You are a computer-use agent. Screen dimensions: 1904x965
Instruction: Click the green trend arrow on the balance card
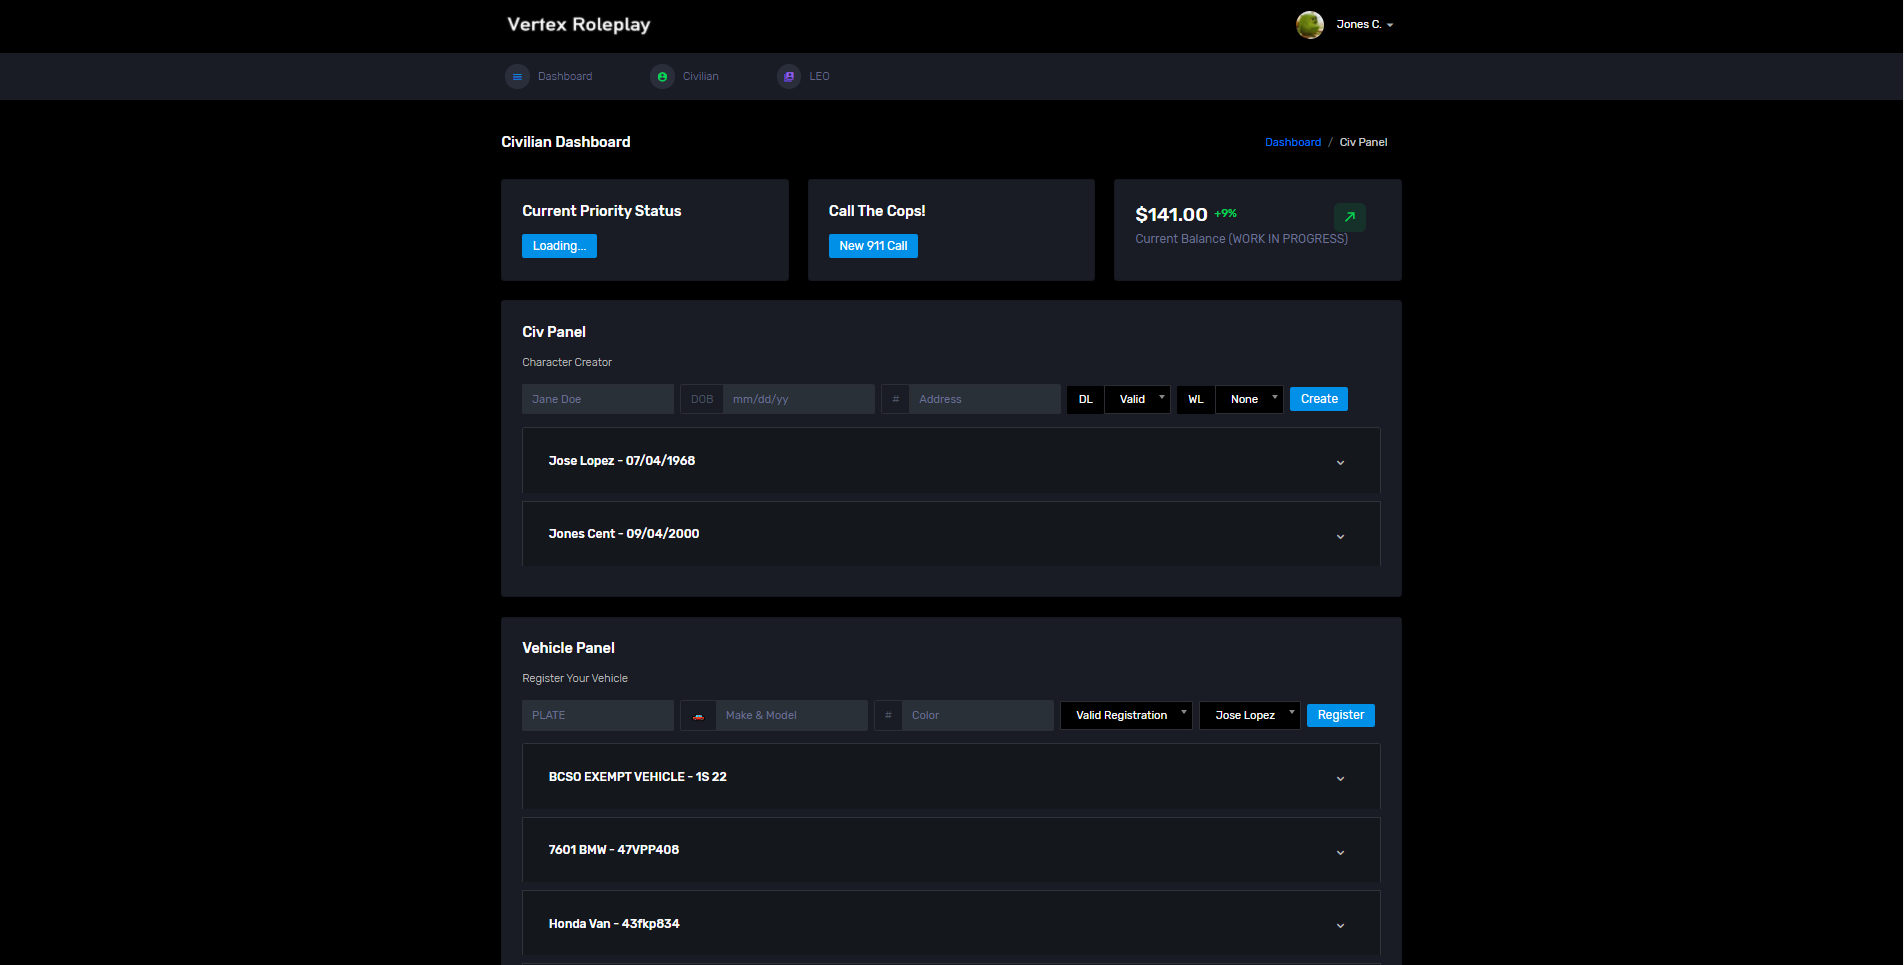click(1349, 217)
